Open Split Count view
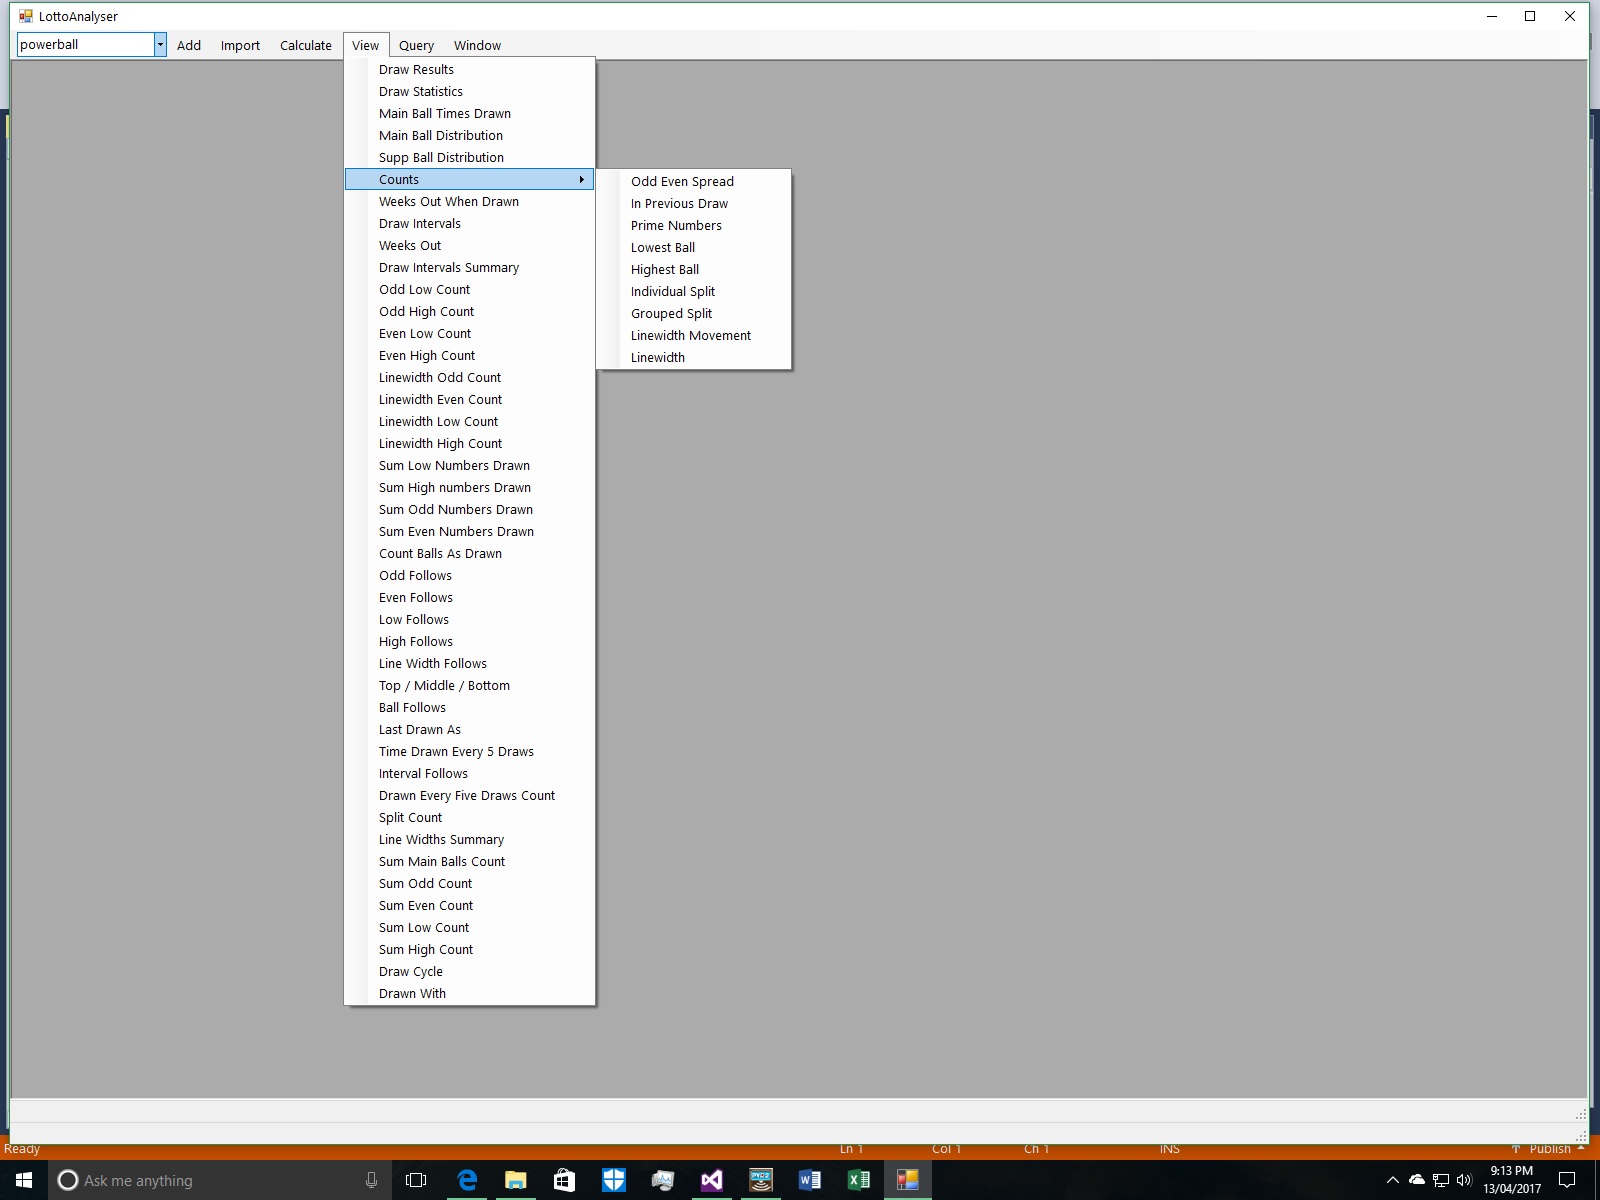 tap(469, 817)
